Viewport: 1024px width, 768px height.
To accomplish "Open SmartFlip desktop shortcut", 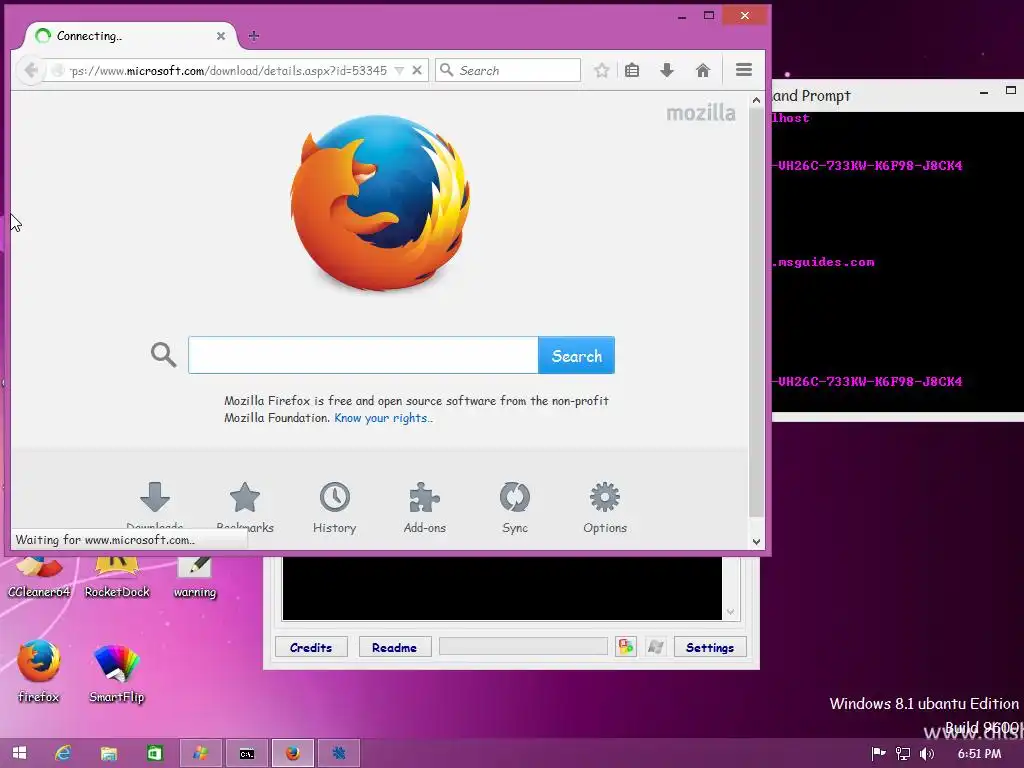I will [x=116, y=673].
